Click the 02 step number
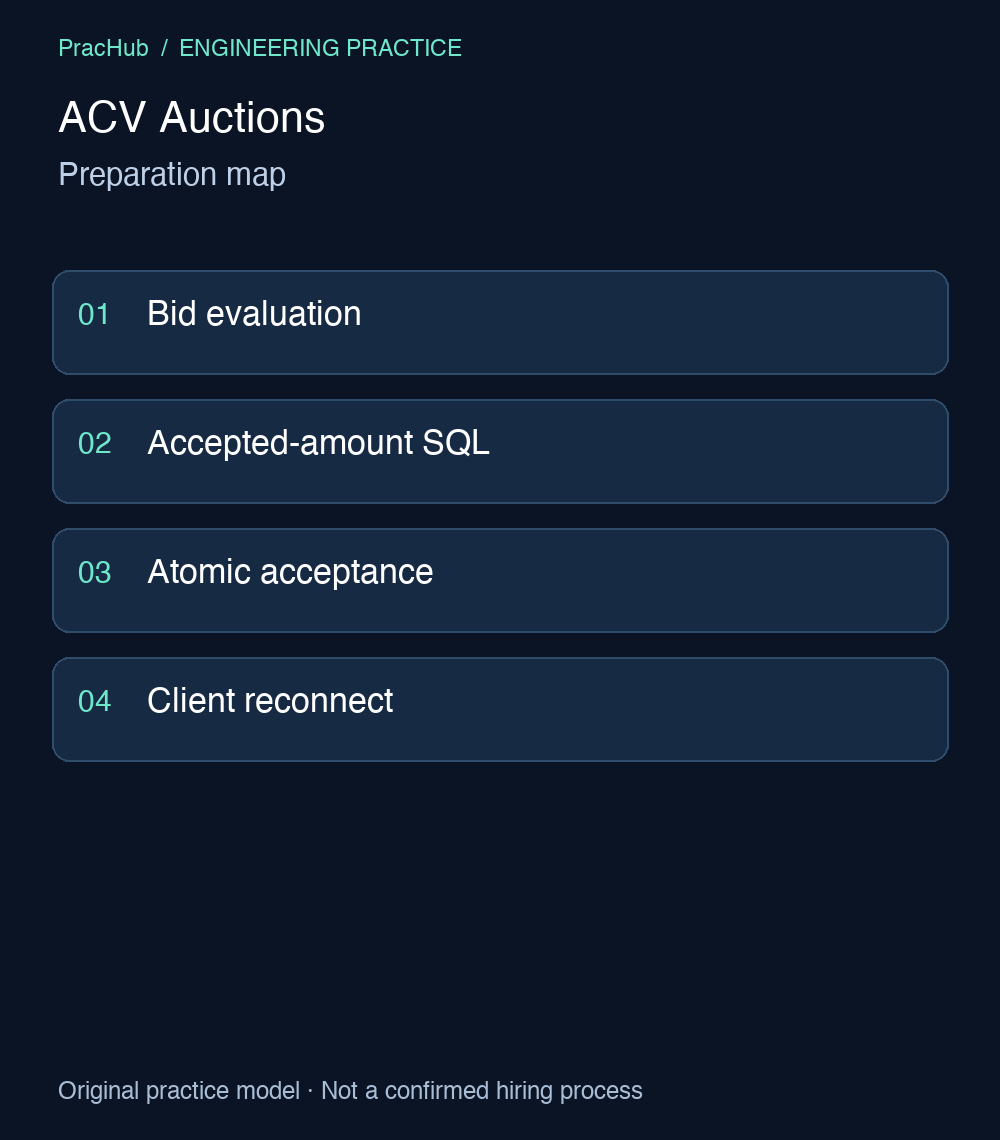The height and width of the screenshot is (1140, 1000). pyautogui.click(x=95, y=443)
